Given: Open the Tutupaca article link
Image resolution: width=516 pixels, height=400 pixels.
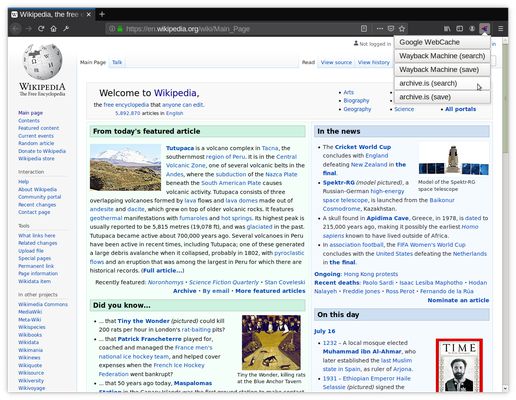Looking at the screenshot, I should pos(180,148).
